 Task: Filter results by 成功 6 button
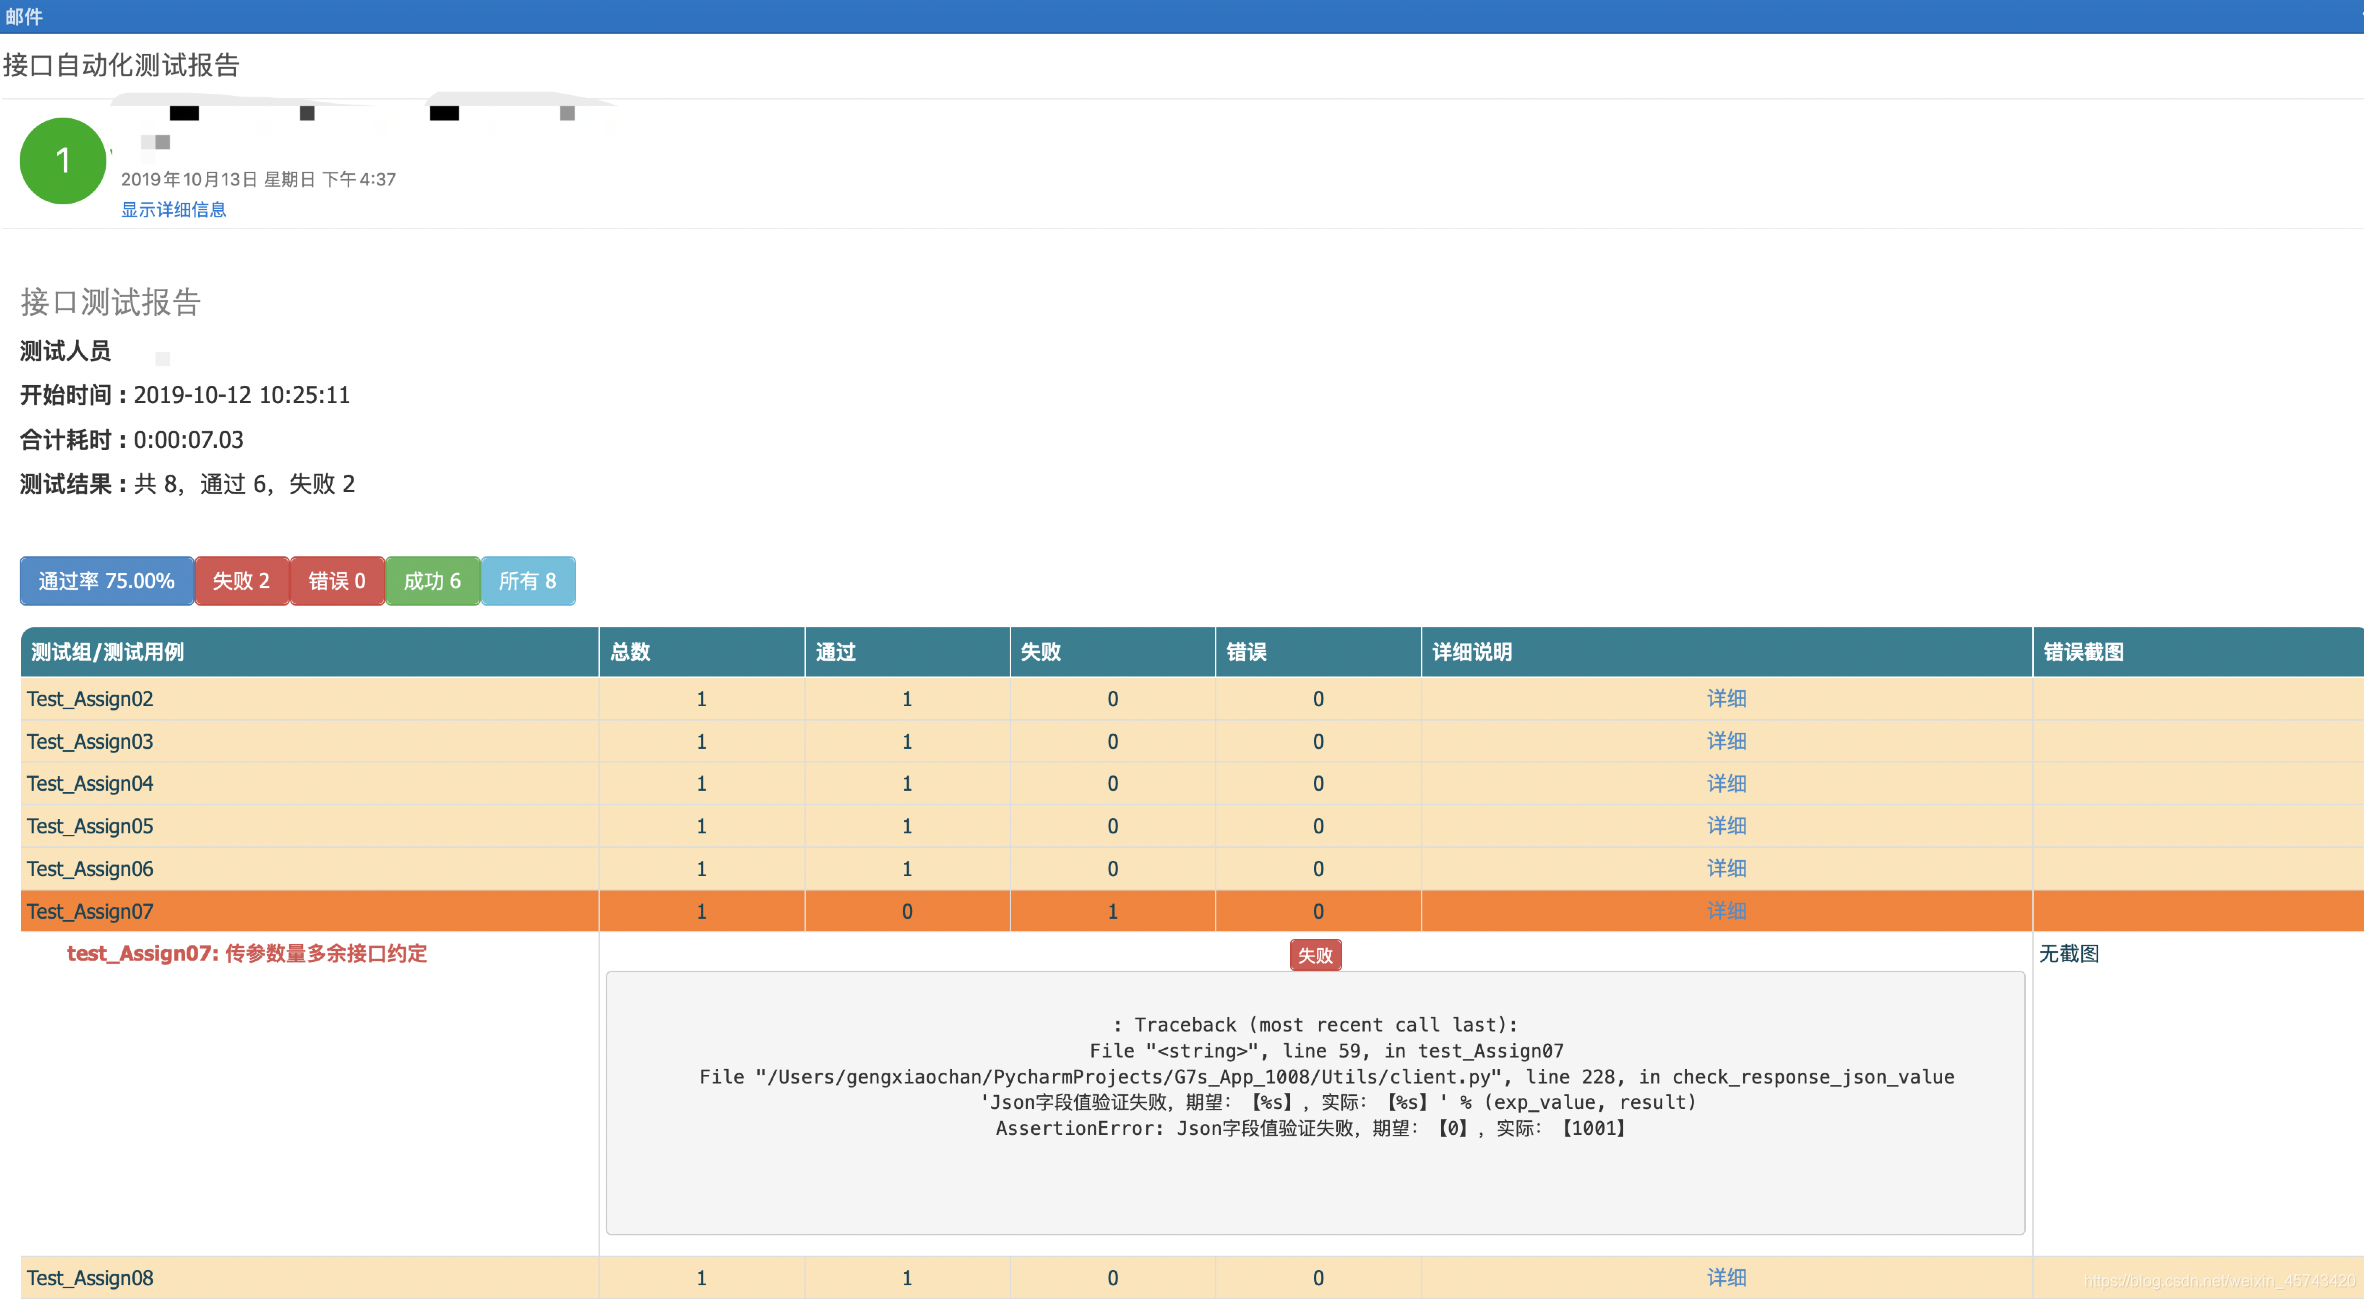pos(433,581)
